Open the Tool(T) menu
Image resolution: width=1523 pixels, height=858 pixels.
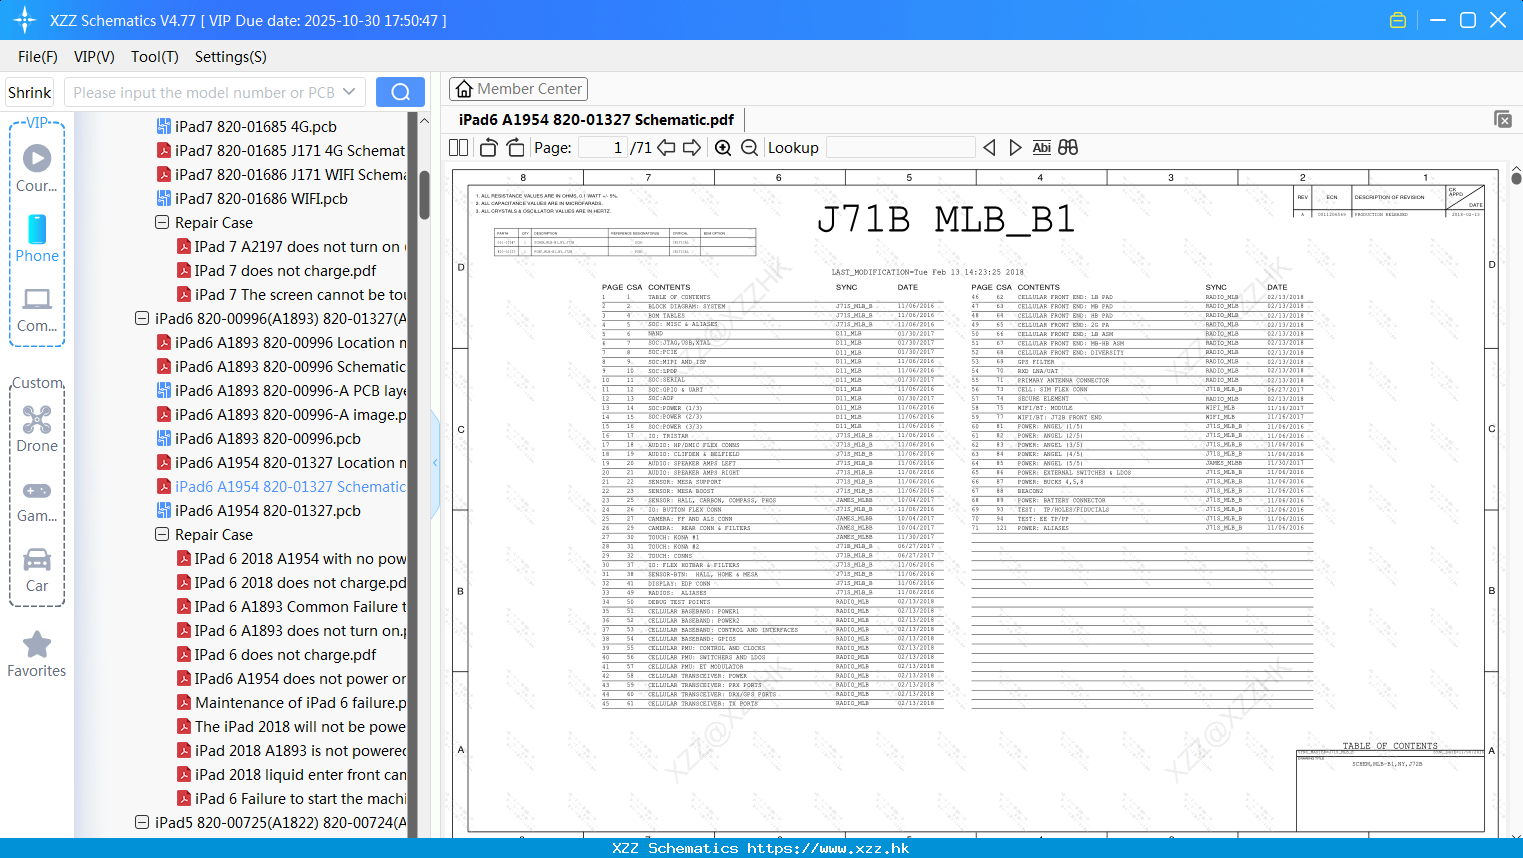(155, 57)
